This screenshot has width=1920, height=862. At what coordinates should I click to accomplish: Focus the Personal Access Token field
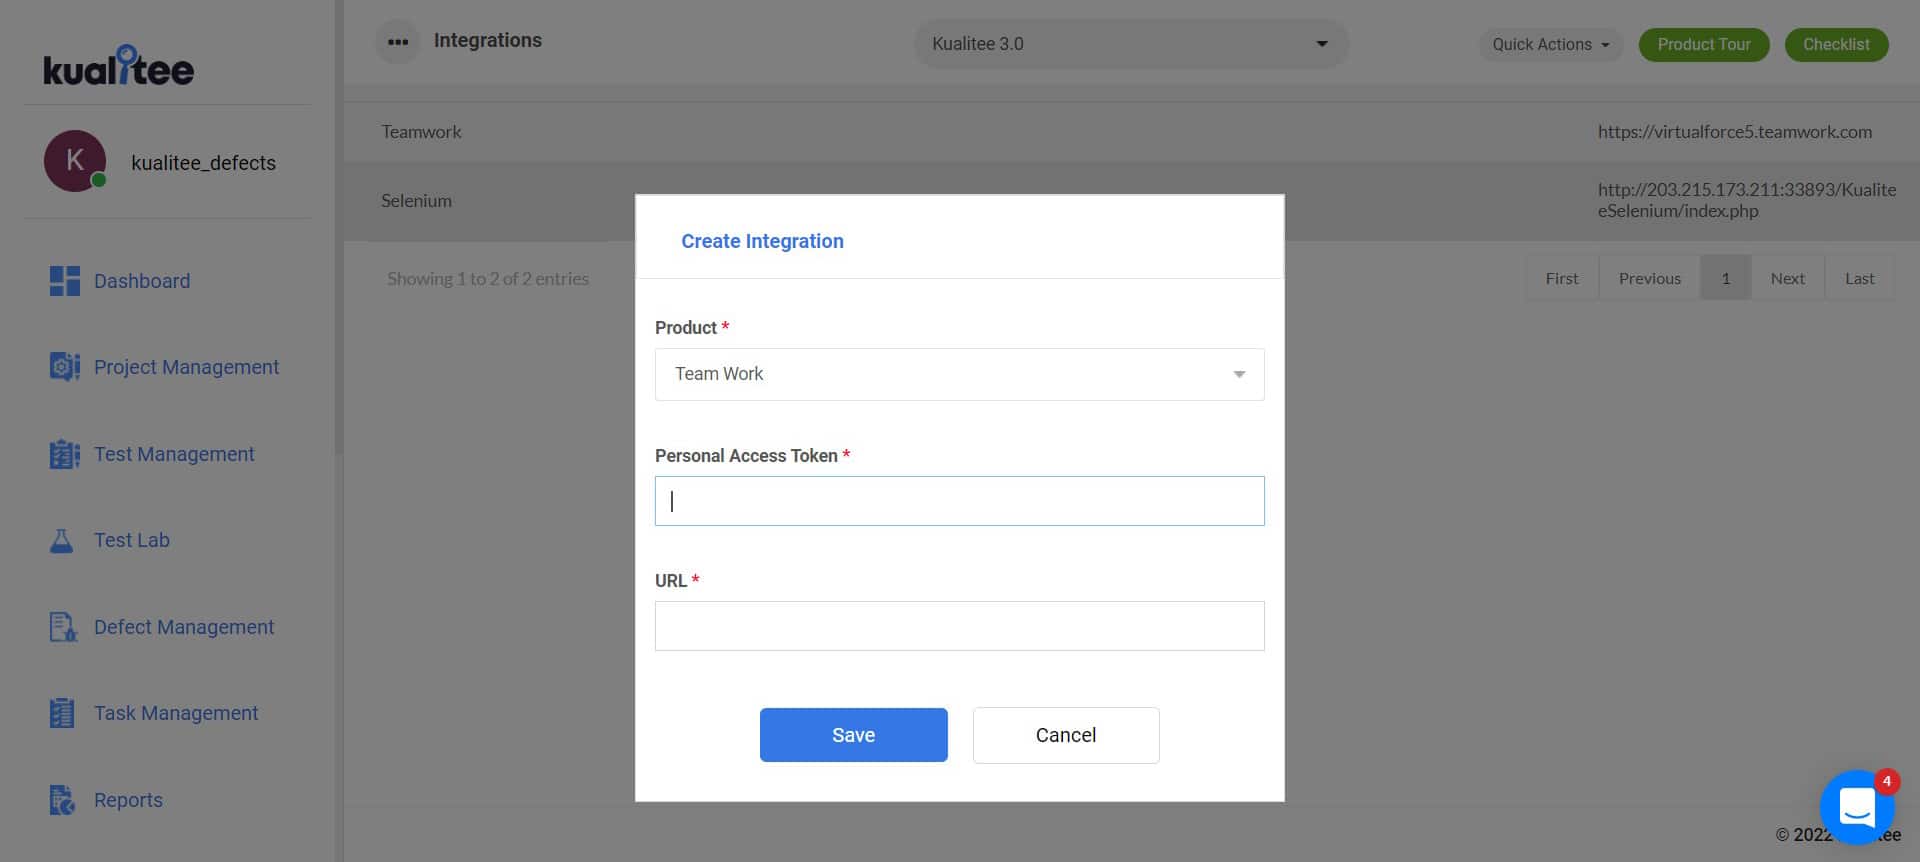959,501
